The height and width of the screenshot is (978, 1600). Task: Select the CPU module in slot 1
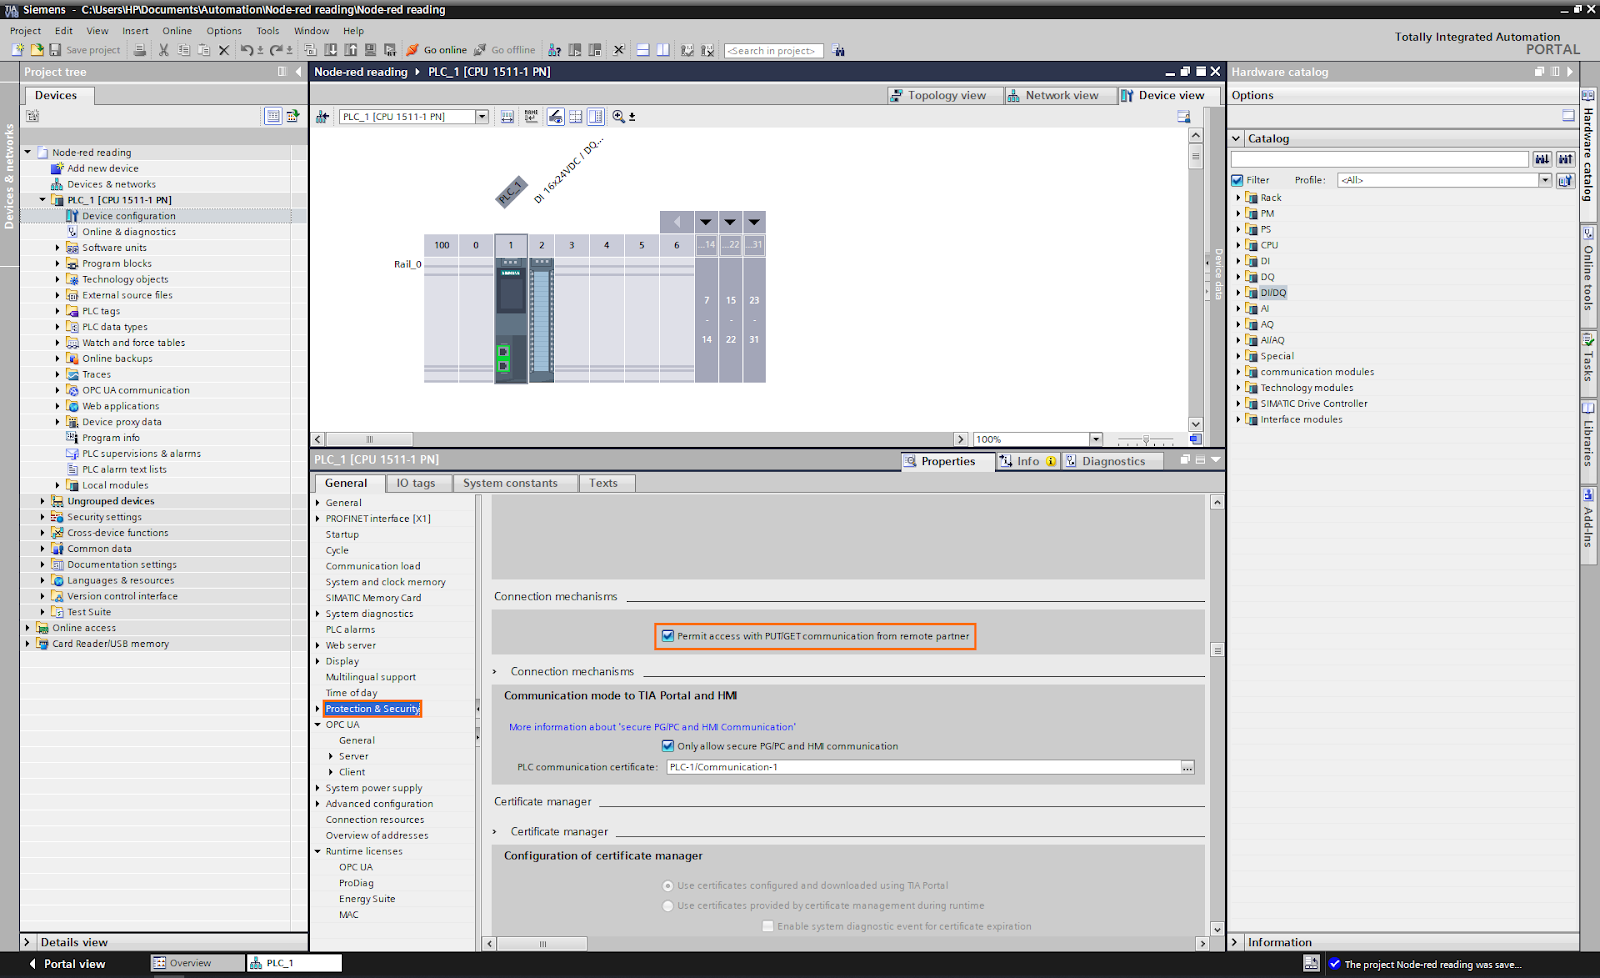(511, 320)
